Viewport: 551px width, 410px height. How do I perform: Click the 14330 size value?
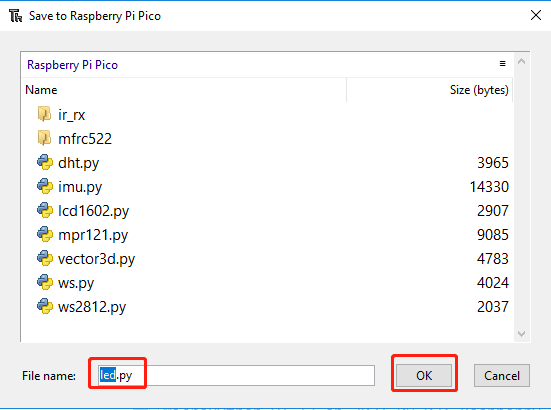(x=489, y=187)
